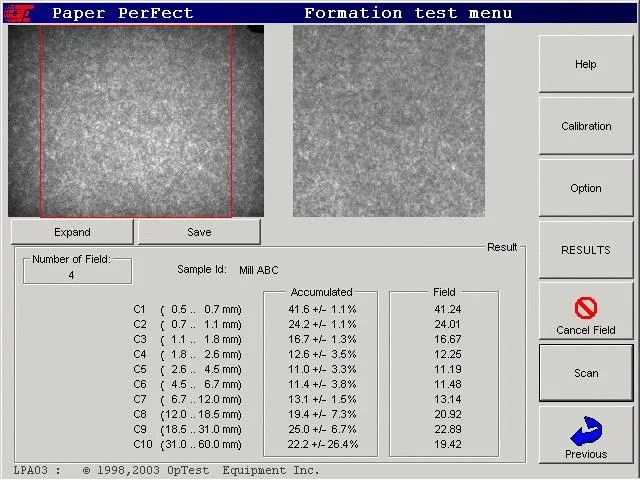The image size is (640, 480).
Task: Open the Calibration settings
Action: point(586,126)
